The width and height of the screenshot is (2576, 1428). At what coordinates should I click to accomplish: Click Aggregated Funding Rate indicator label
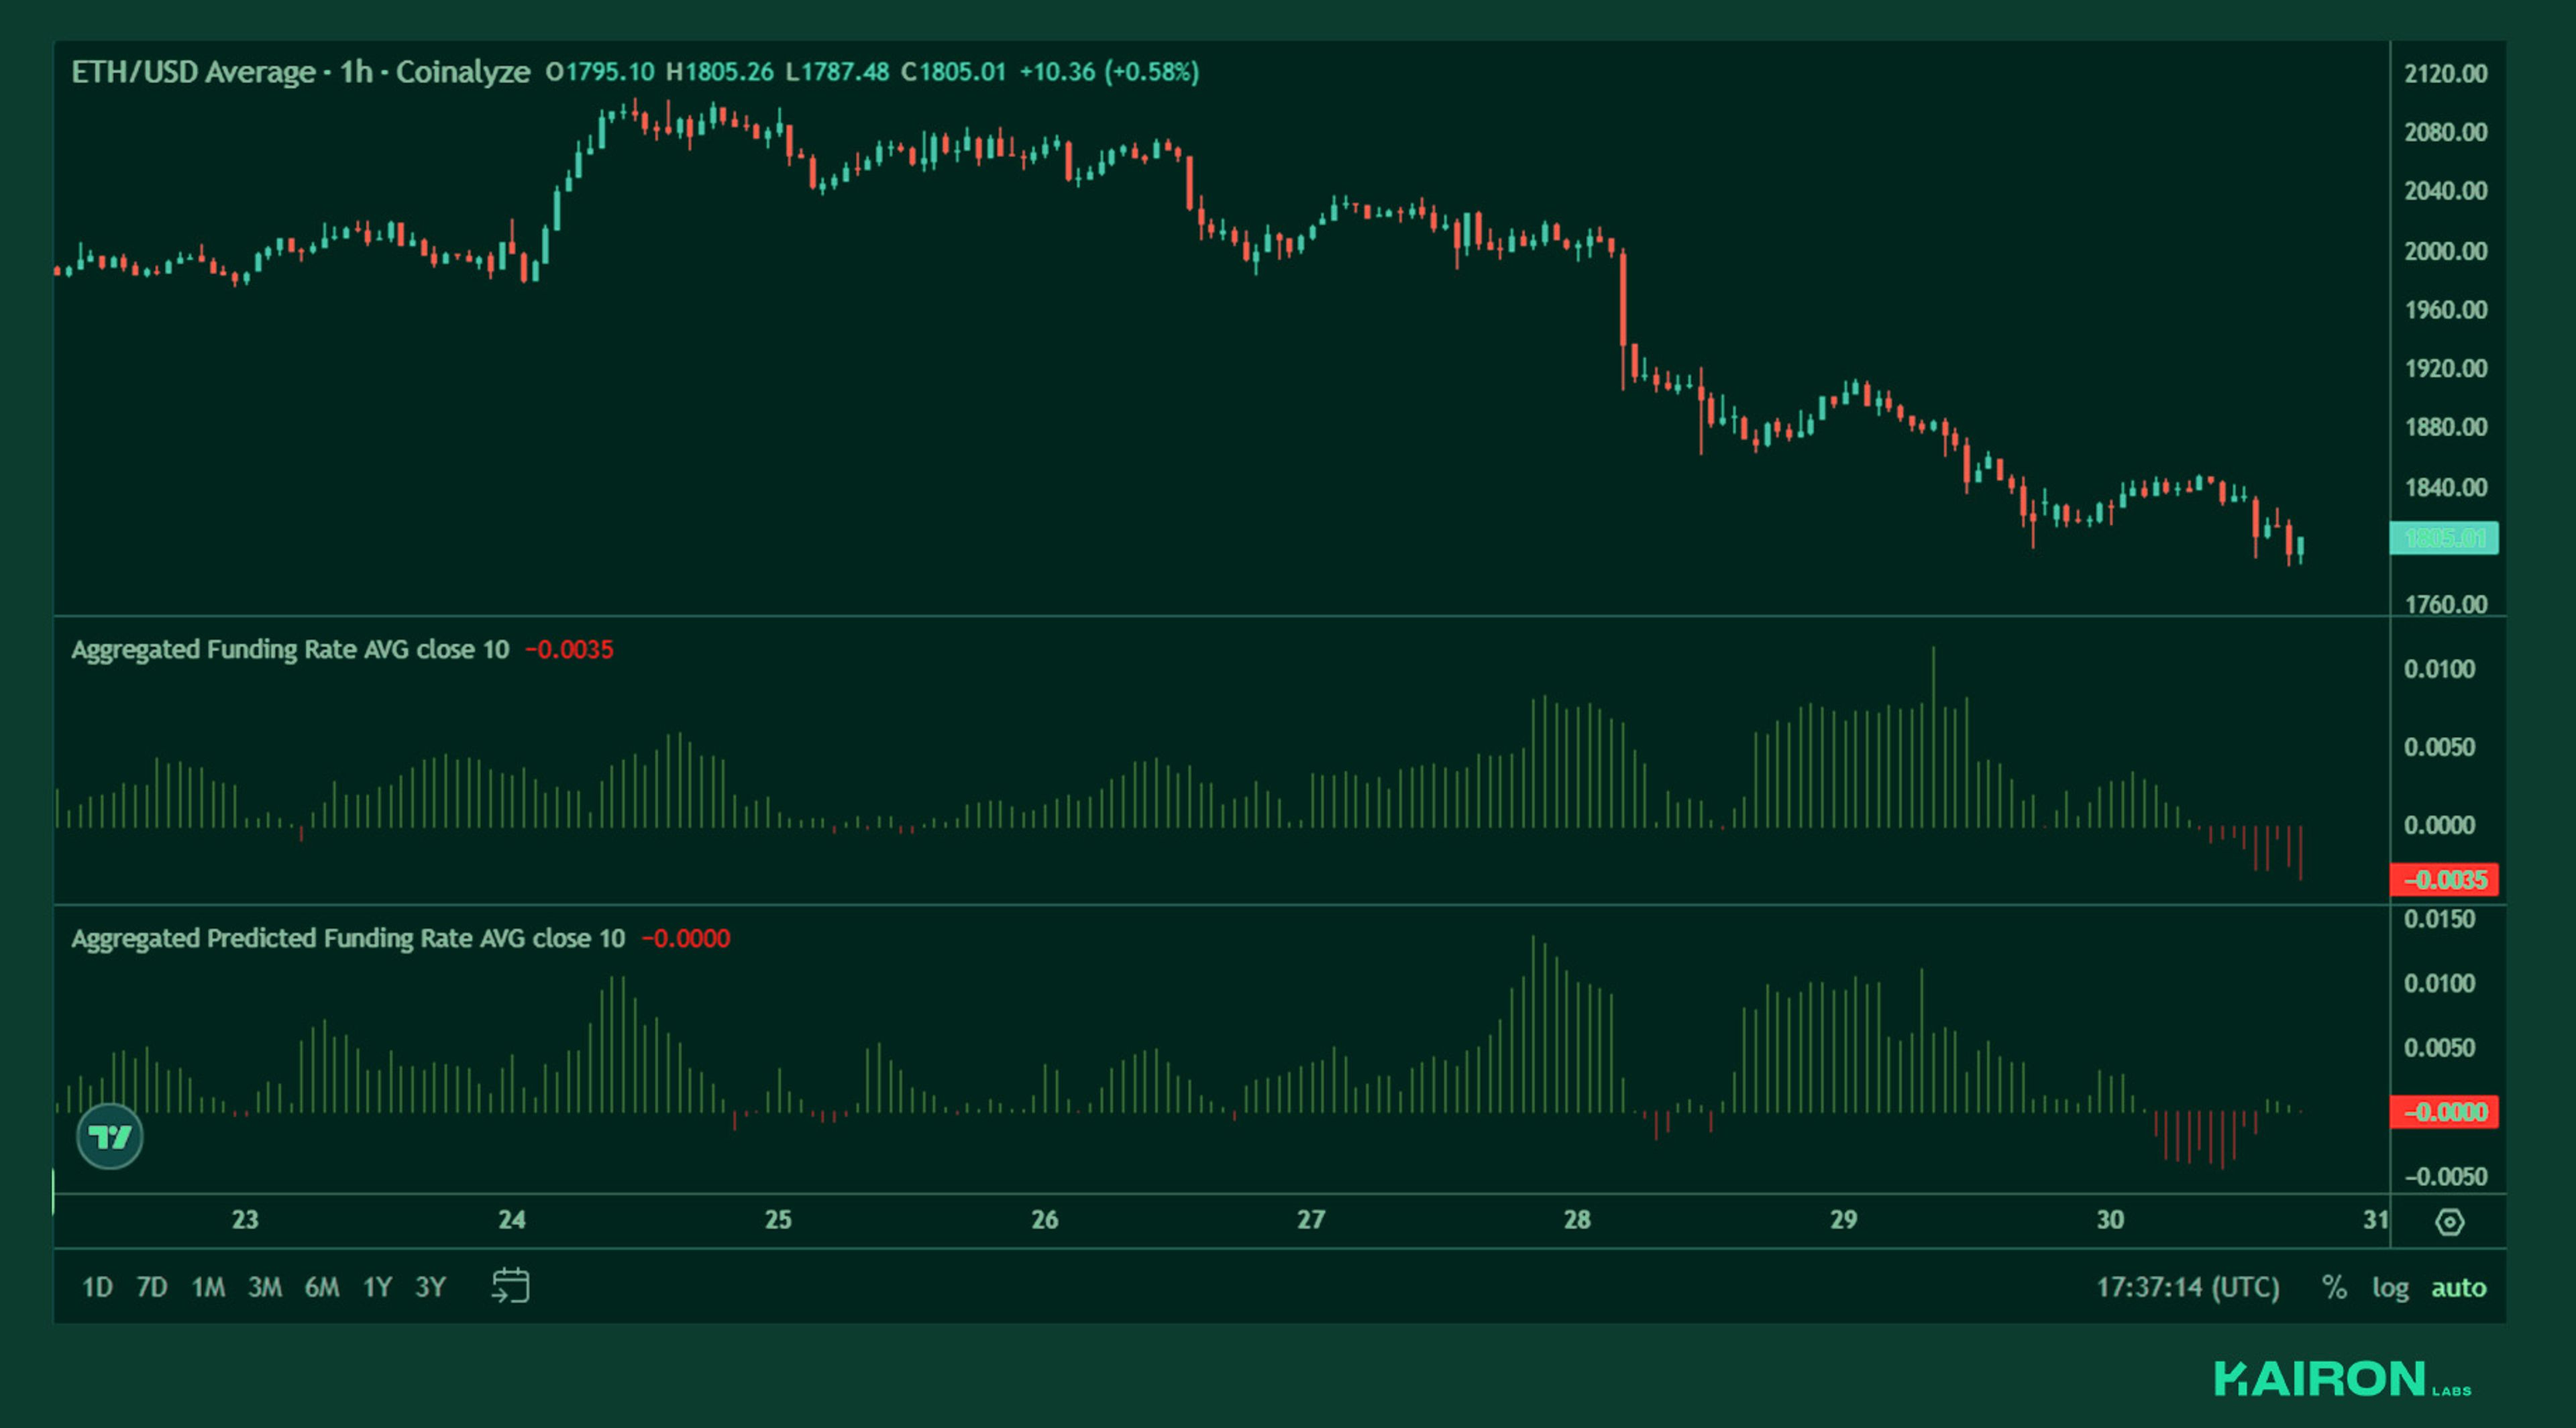(x=290, y=650)
